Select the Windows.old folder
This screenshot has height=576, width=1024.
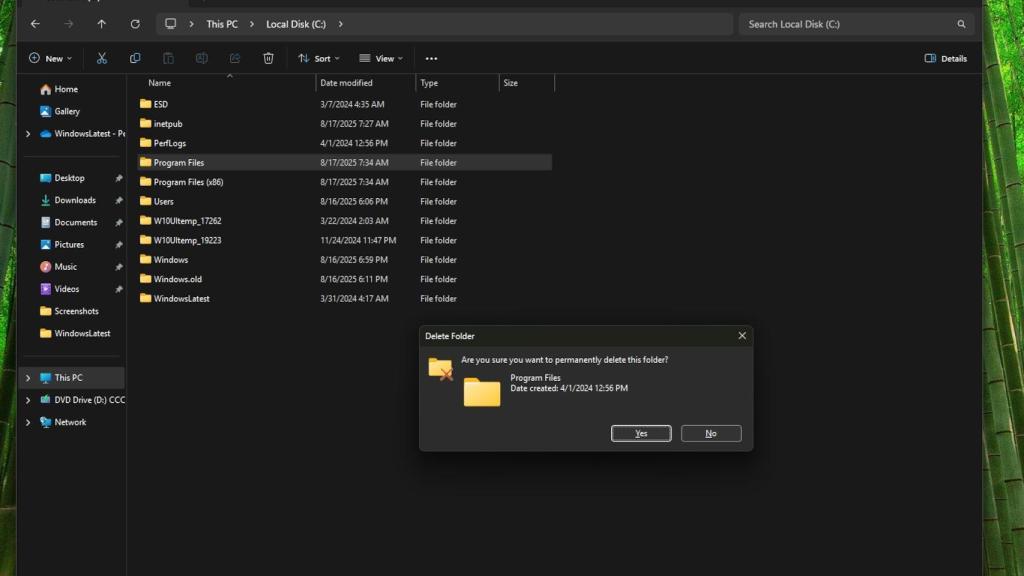[179, 279]
